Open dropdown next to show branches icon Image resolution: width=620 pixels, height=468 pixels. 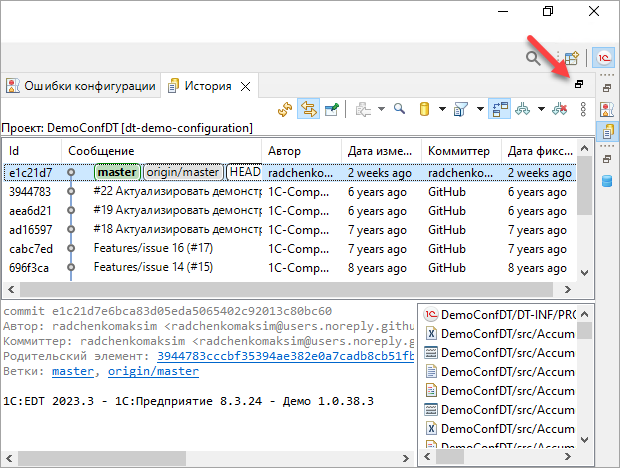coord(541,109)
